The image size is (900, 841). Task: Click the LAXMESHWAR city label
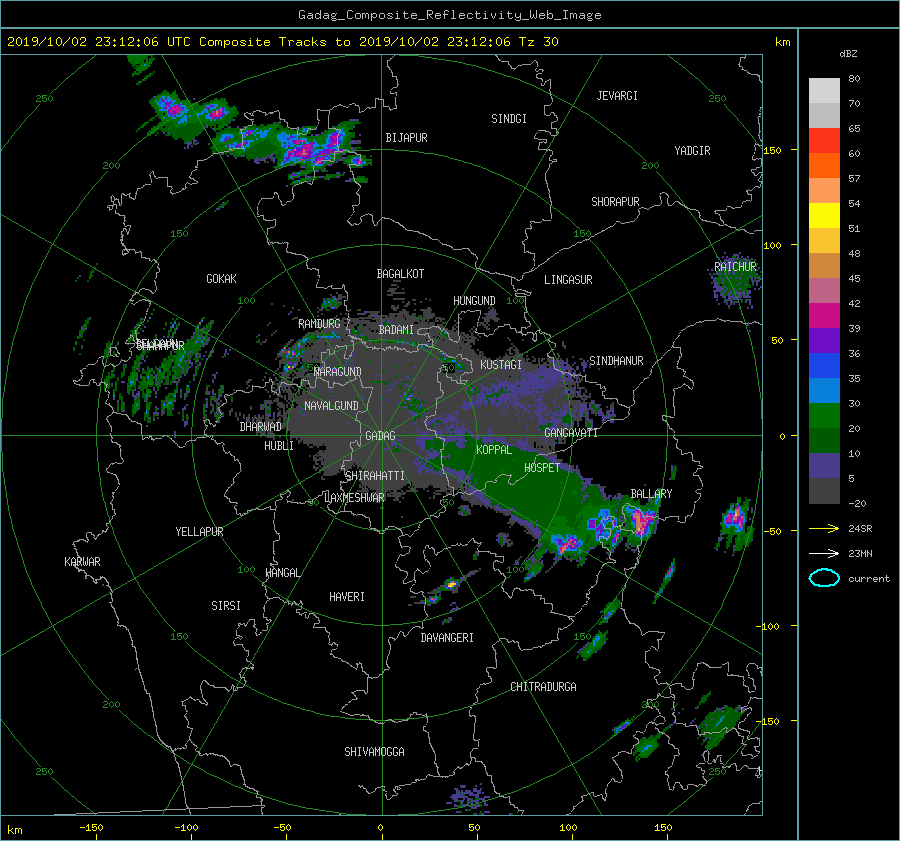354,498
